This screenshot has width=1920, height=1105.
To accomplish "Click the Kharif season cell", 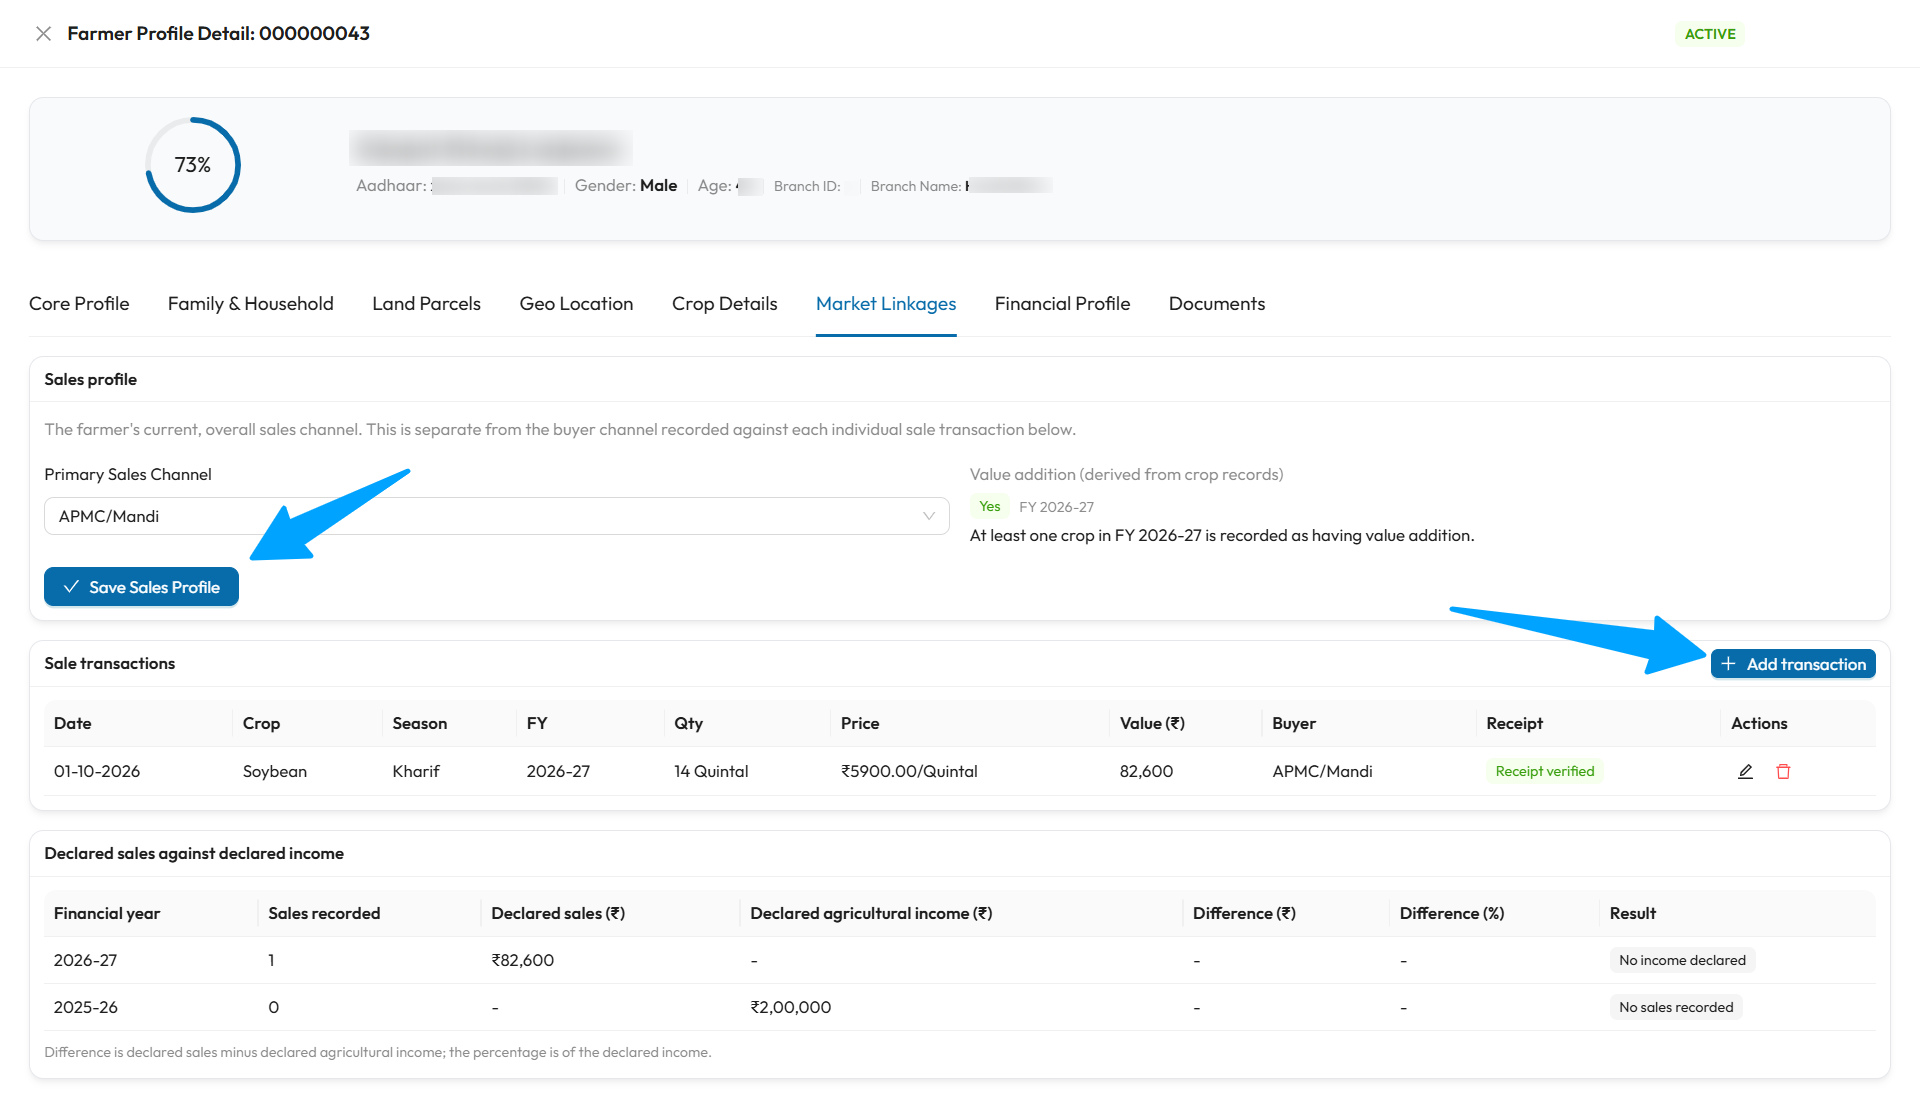I will point(416,772).
